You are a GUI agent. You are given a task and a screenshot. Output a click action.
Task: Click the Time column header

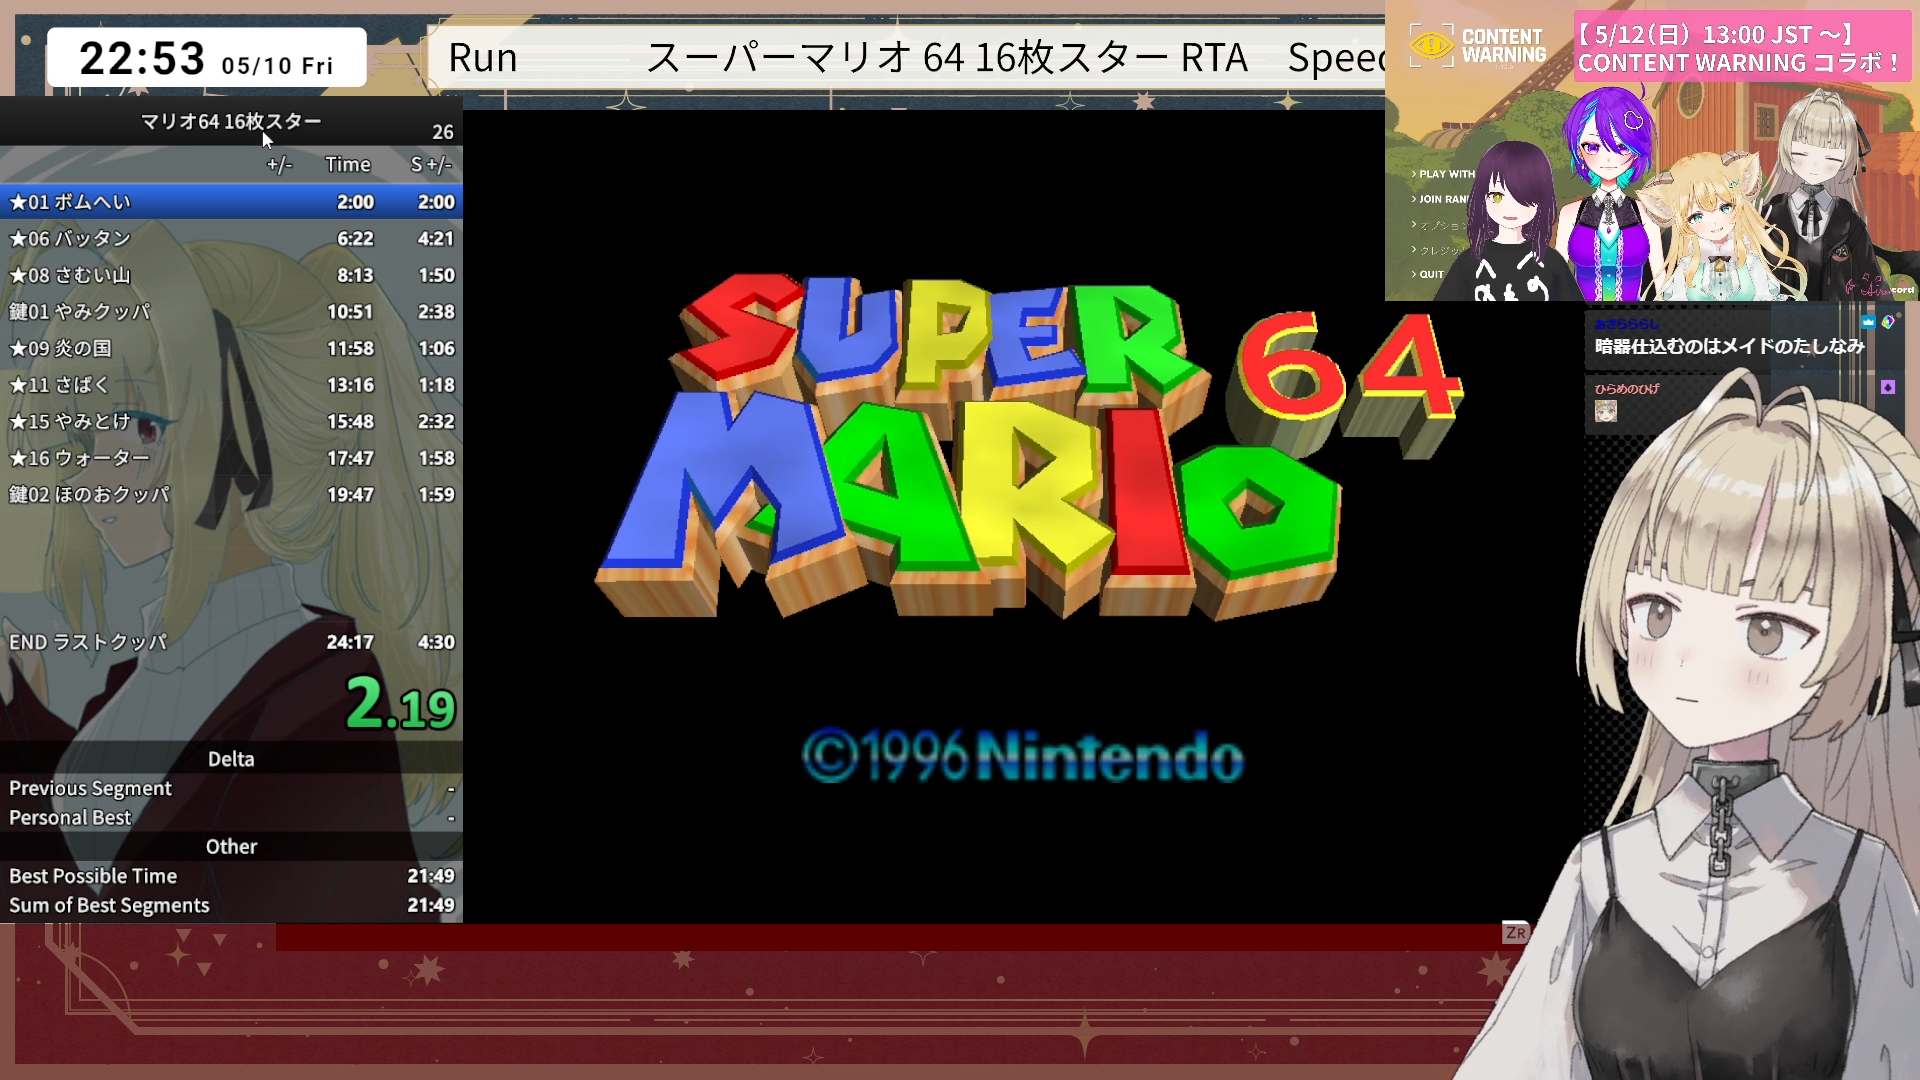(x=347, y=164)
